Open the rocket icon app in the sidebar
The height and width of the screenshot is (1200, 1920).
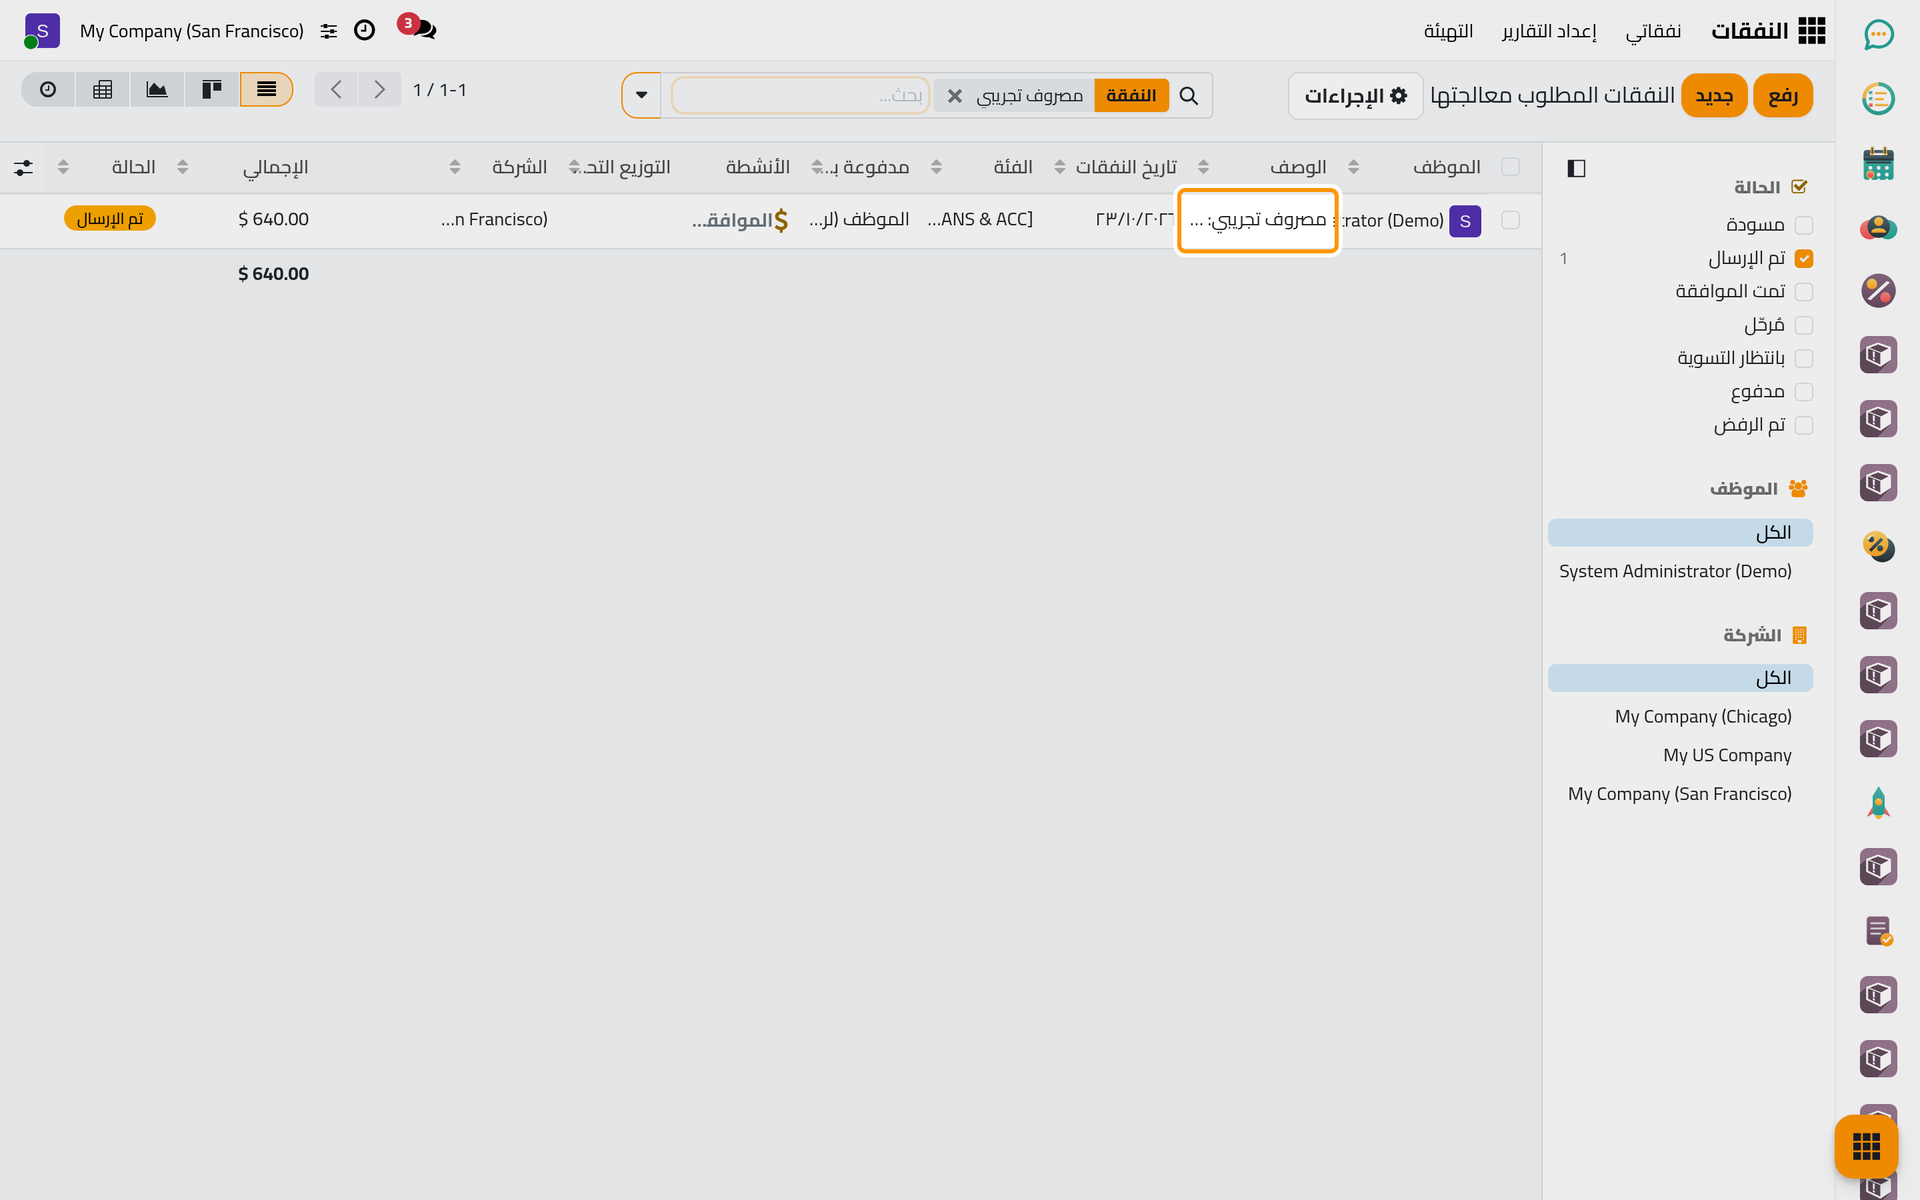pyautogui.click(x=1878, y=803)
